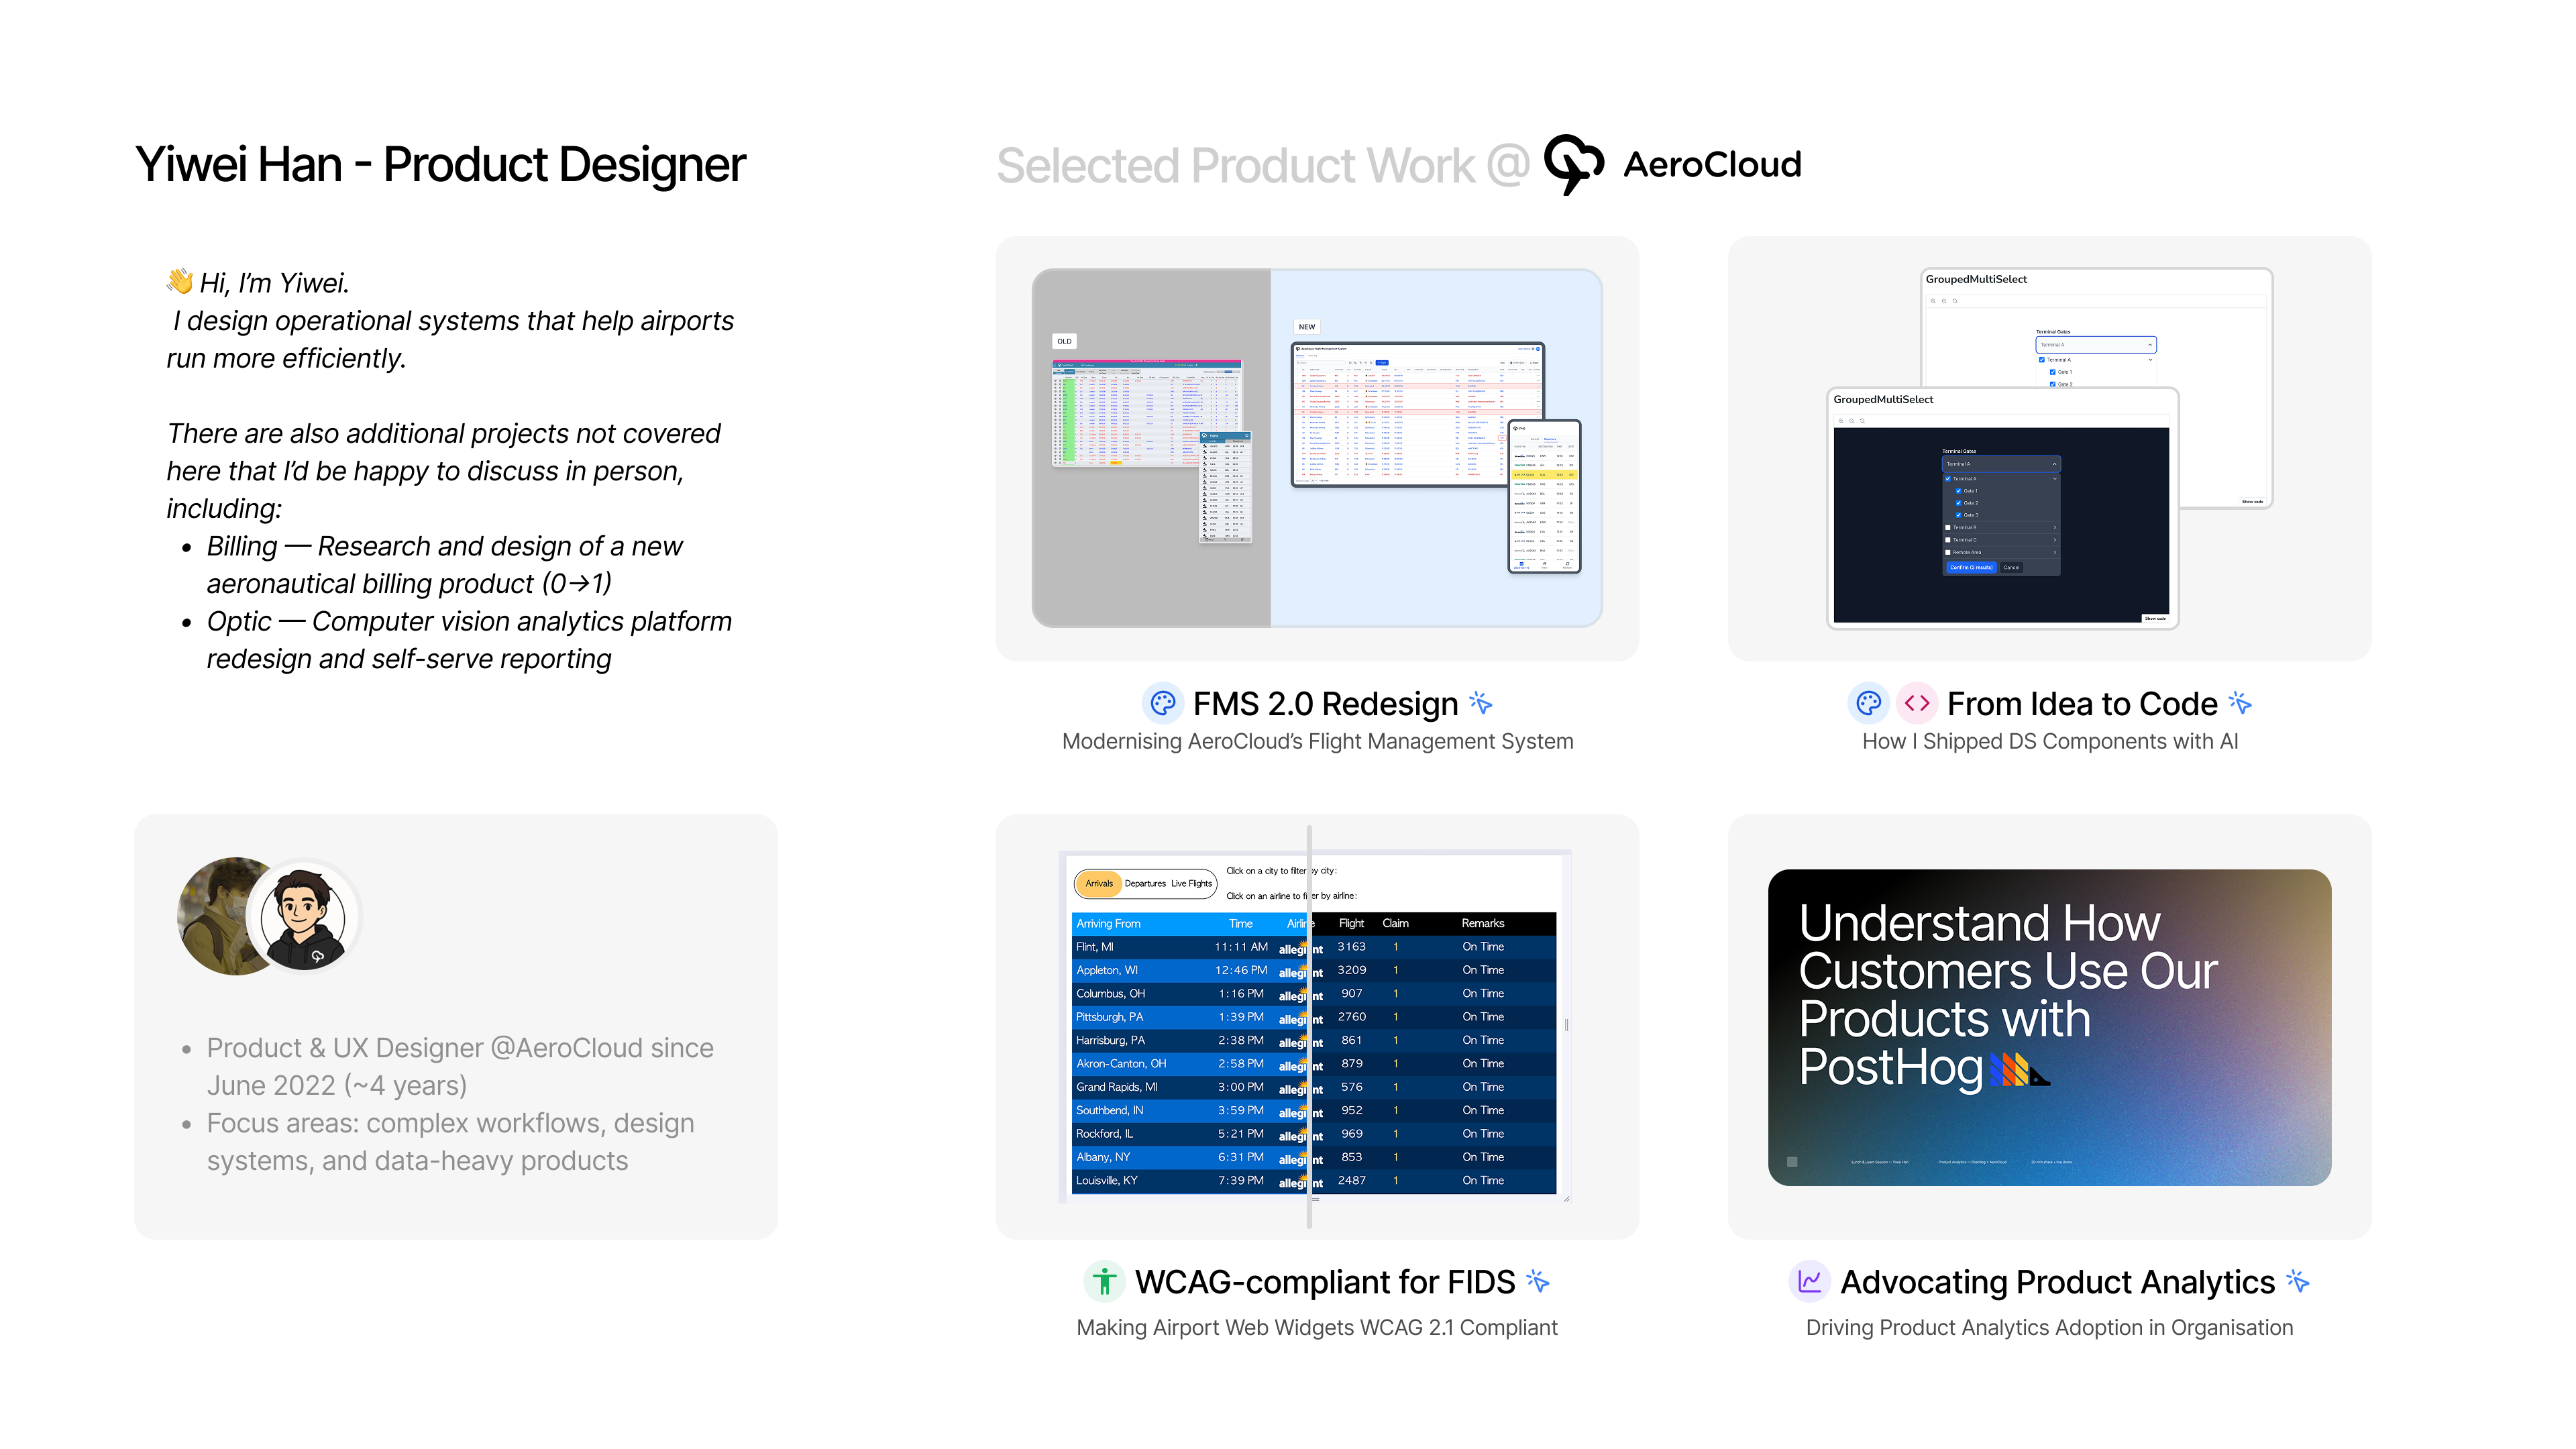
Task: Expand the Terminal C group chevron
Action: pyautogui.click(x=2054, y=540)
